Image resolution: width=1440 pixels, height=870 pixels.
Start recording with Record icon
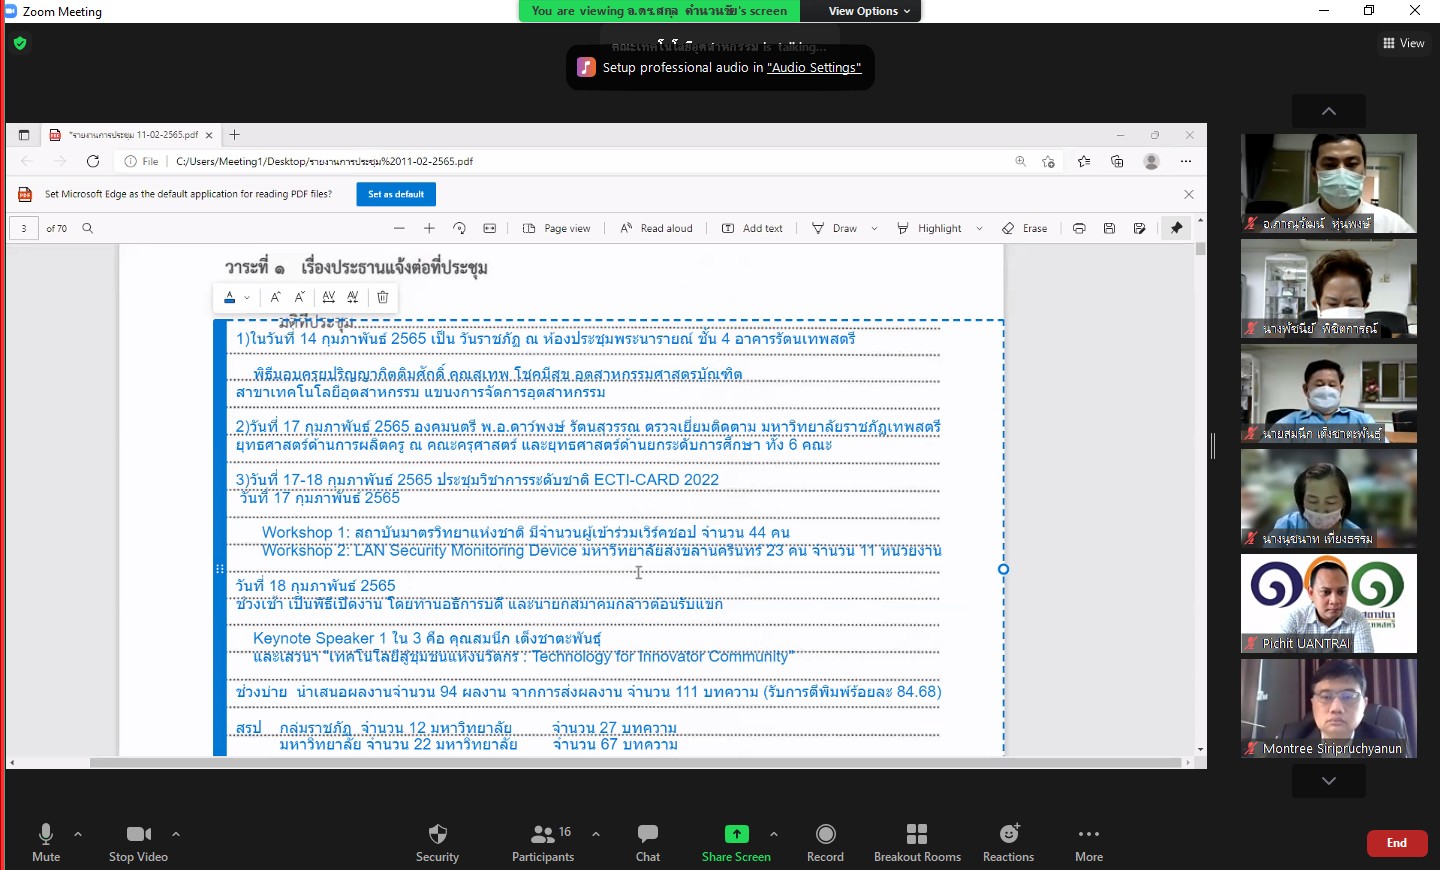coord(825,834)
